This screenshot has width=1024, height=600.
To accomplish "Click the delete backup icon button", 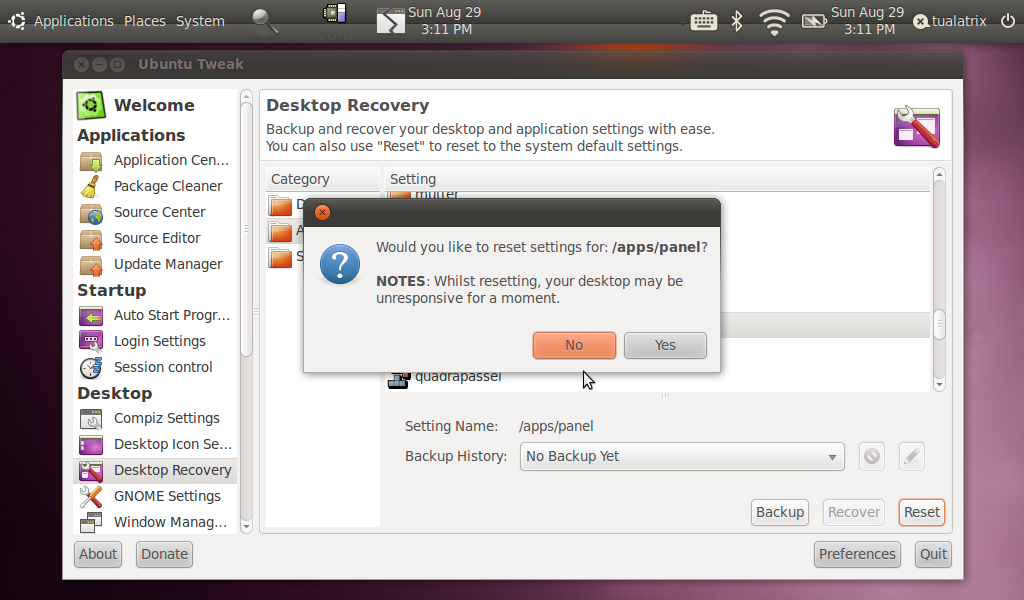I will point(872,456).
